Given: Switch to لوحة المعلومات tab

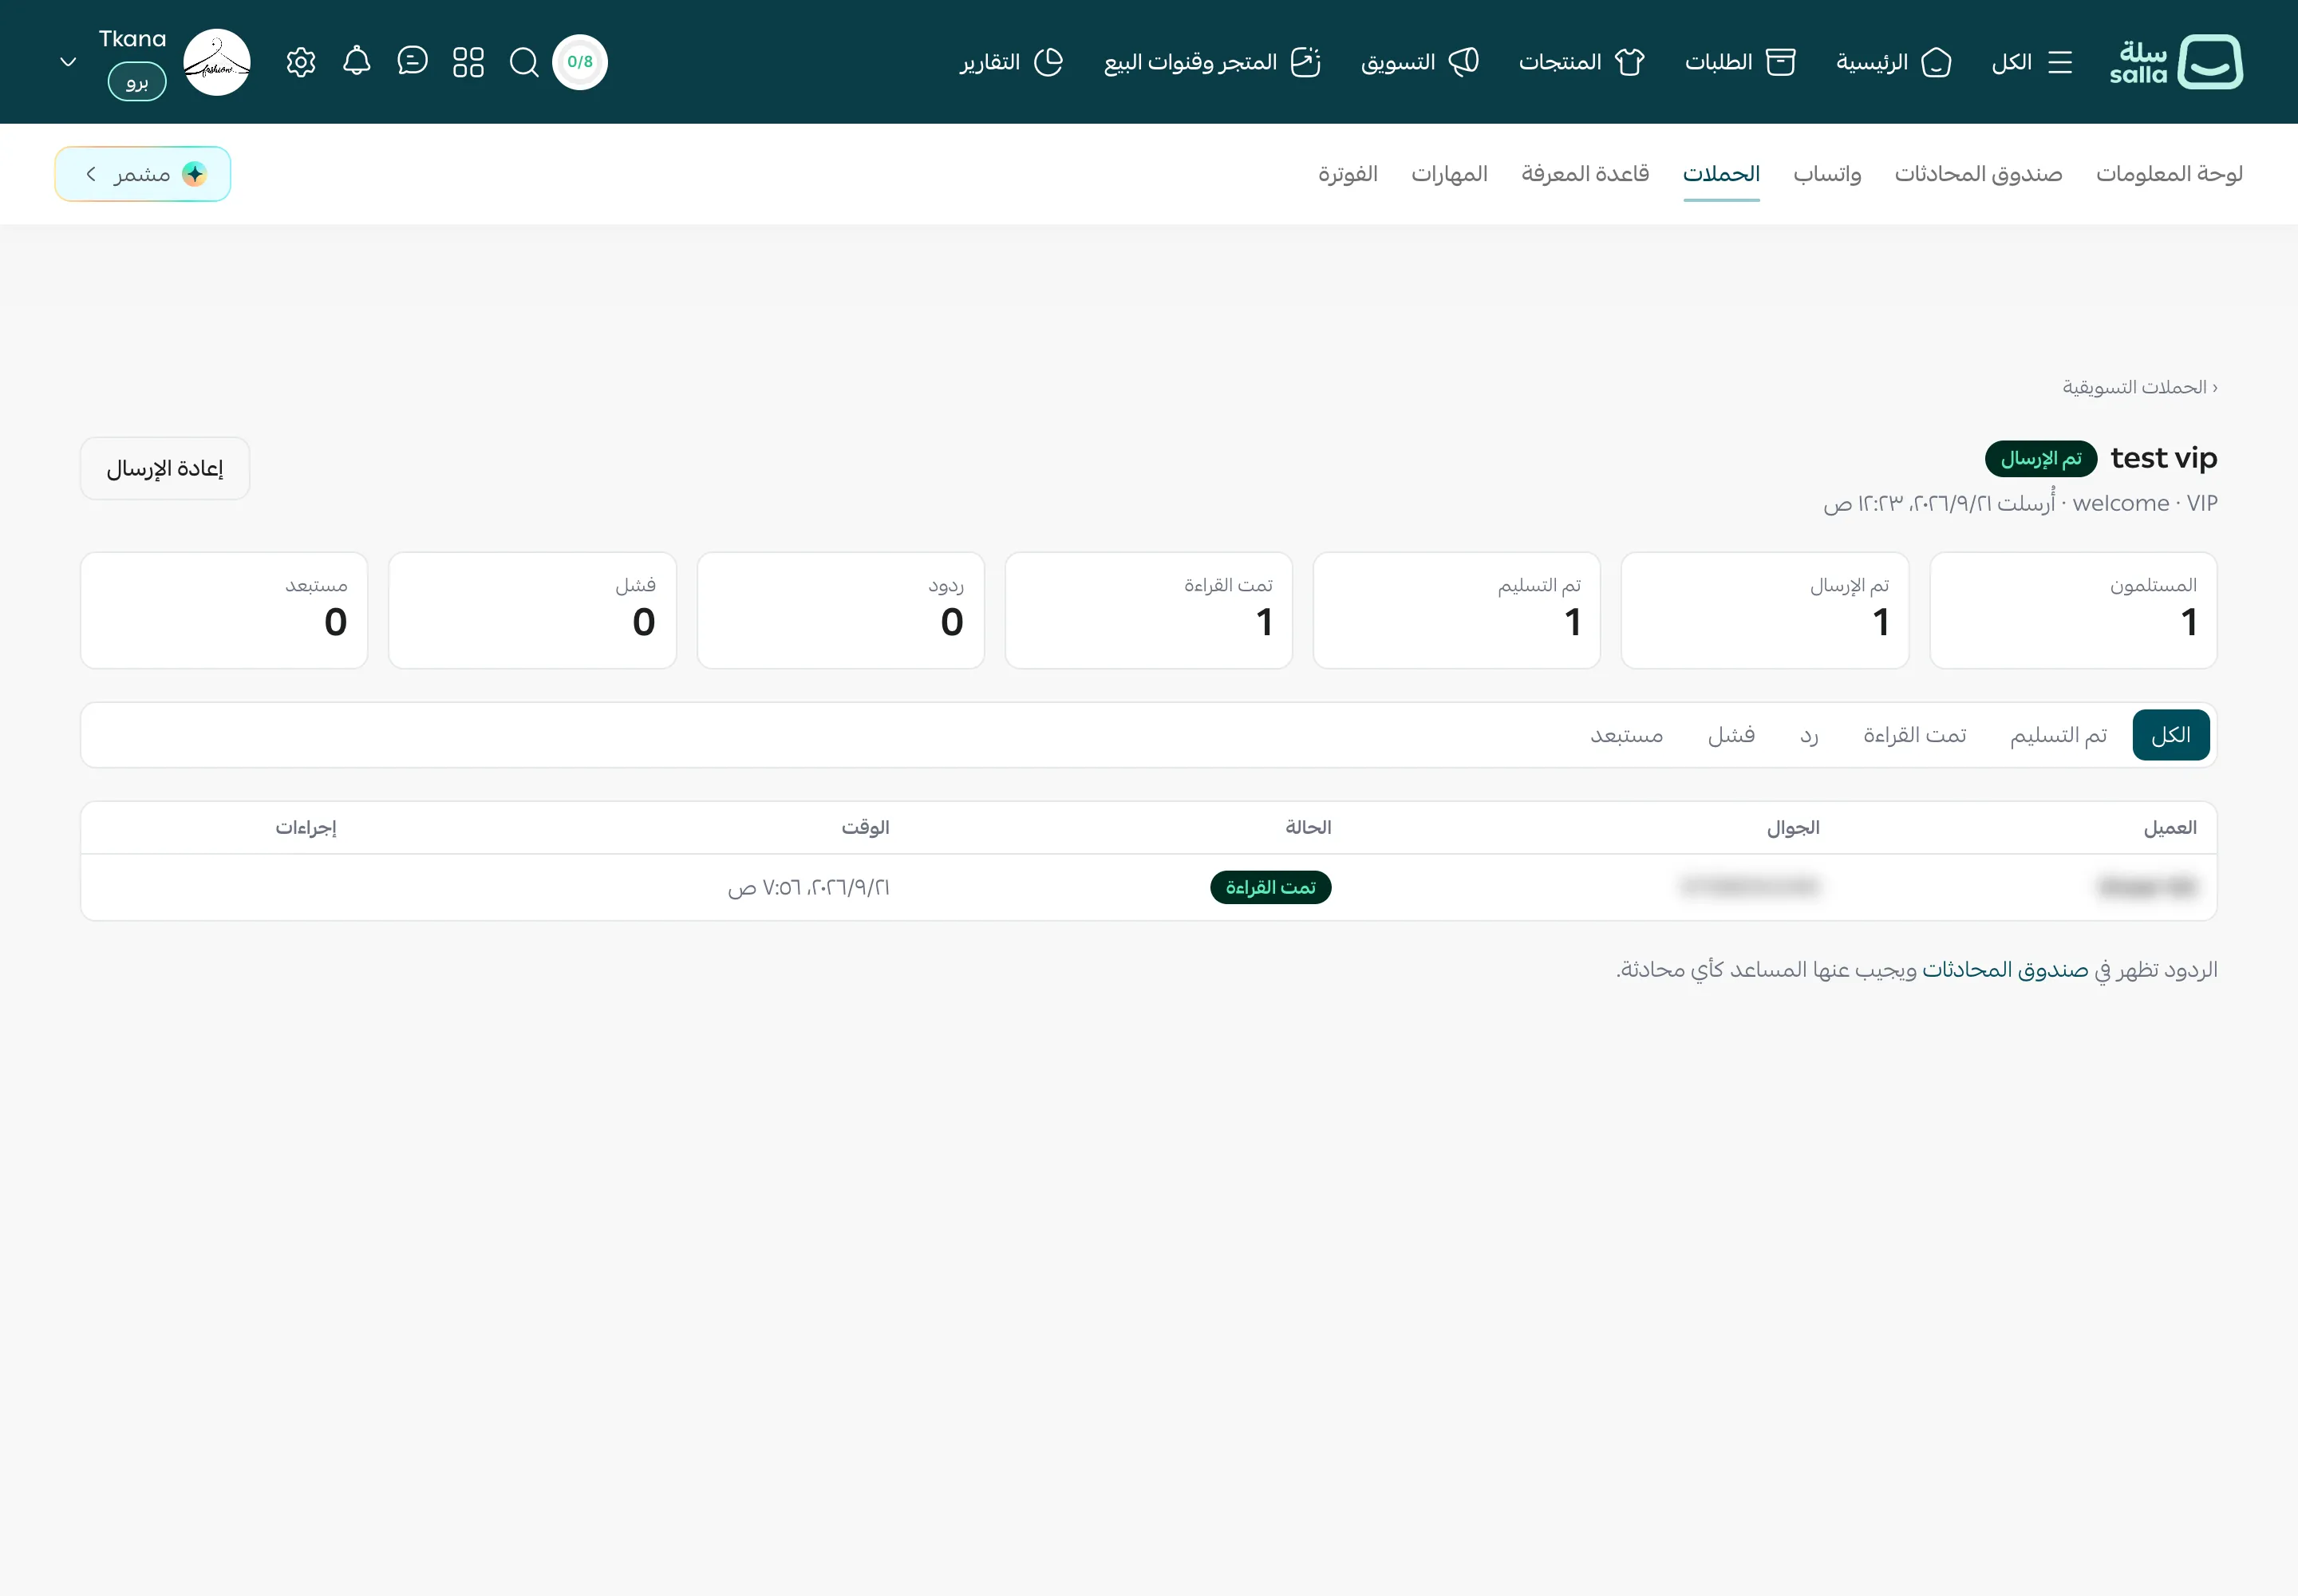Looking at the screenshot, I should (2169, 174).
